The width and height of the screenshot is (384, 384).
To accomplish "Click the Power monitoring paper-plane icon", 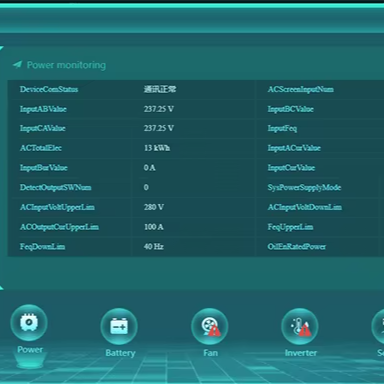I will [x=17, y=64].
